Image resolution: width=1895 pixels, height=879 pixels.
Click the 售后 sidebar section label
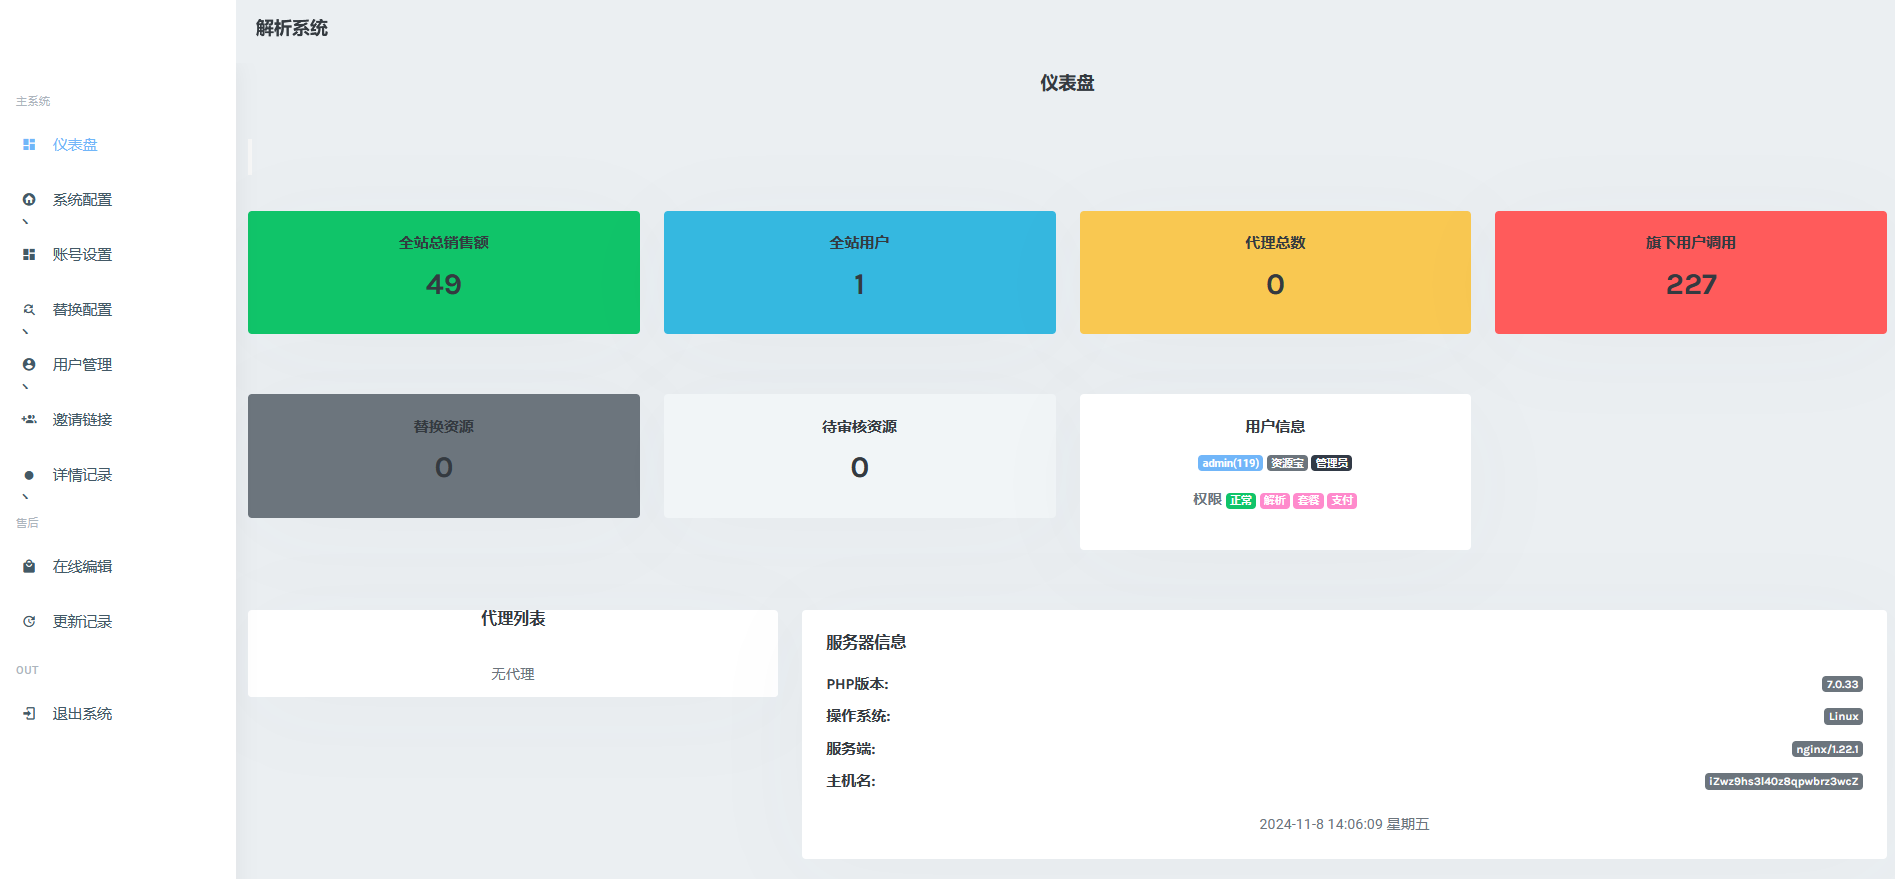click(x=27, y=523)
